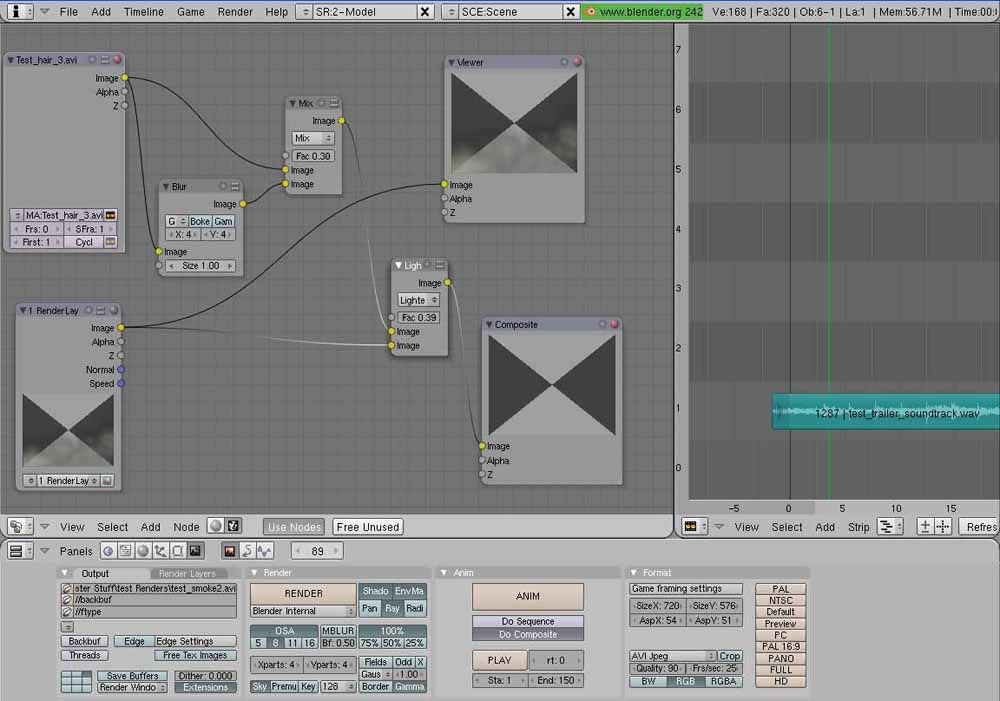This screenshot has height=701, width=1000.
Task: Click the Fac 0.30 slider on Mix node
Action: coord(312,156)
